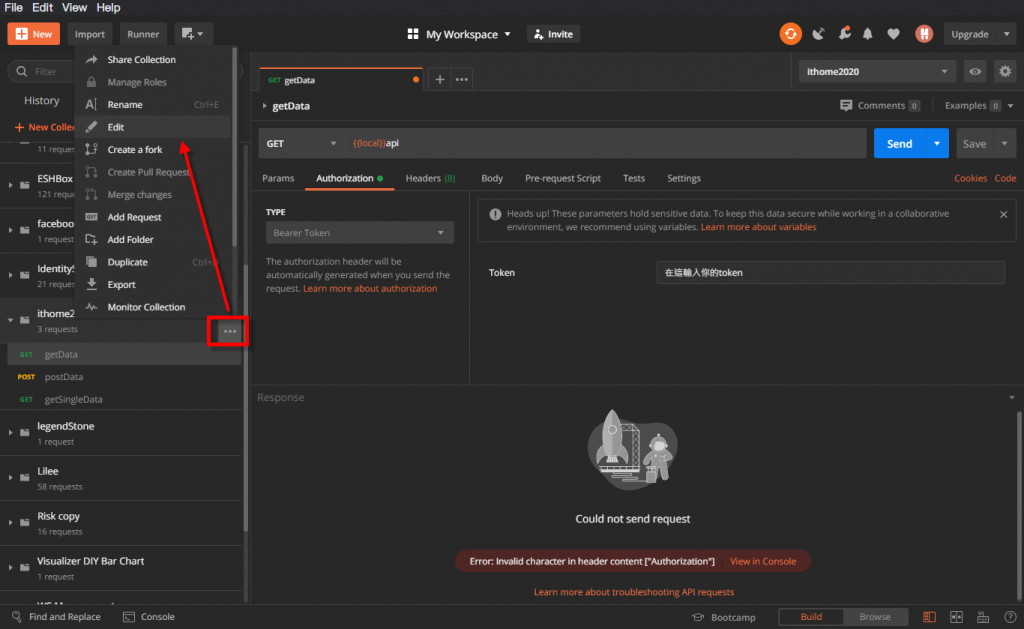Click the request URL input field
This screenshot has height=629, width=1024.
[605, 143]
